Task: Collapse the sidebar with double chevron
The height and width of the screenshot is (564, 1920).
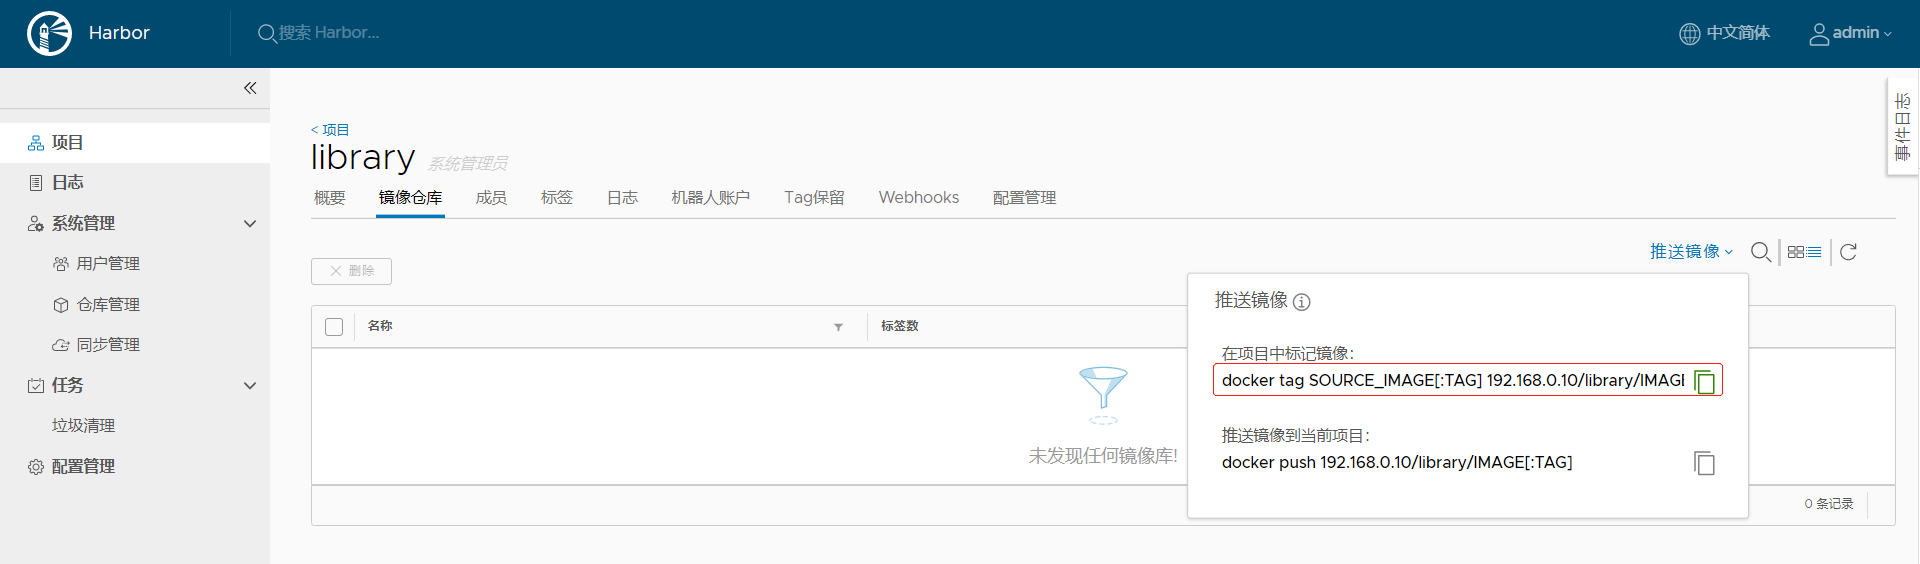Action: tap(250, 88)
